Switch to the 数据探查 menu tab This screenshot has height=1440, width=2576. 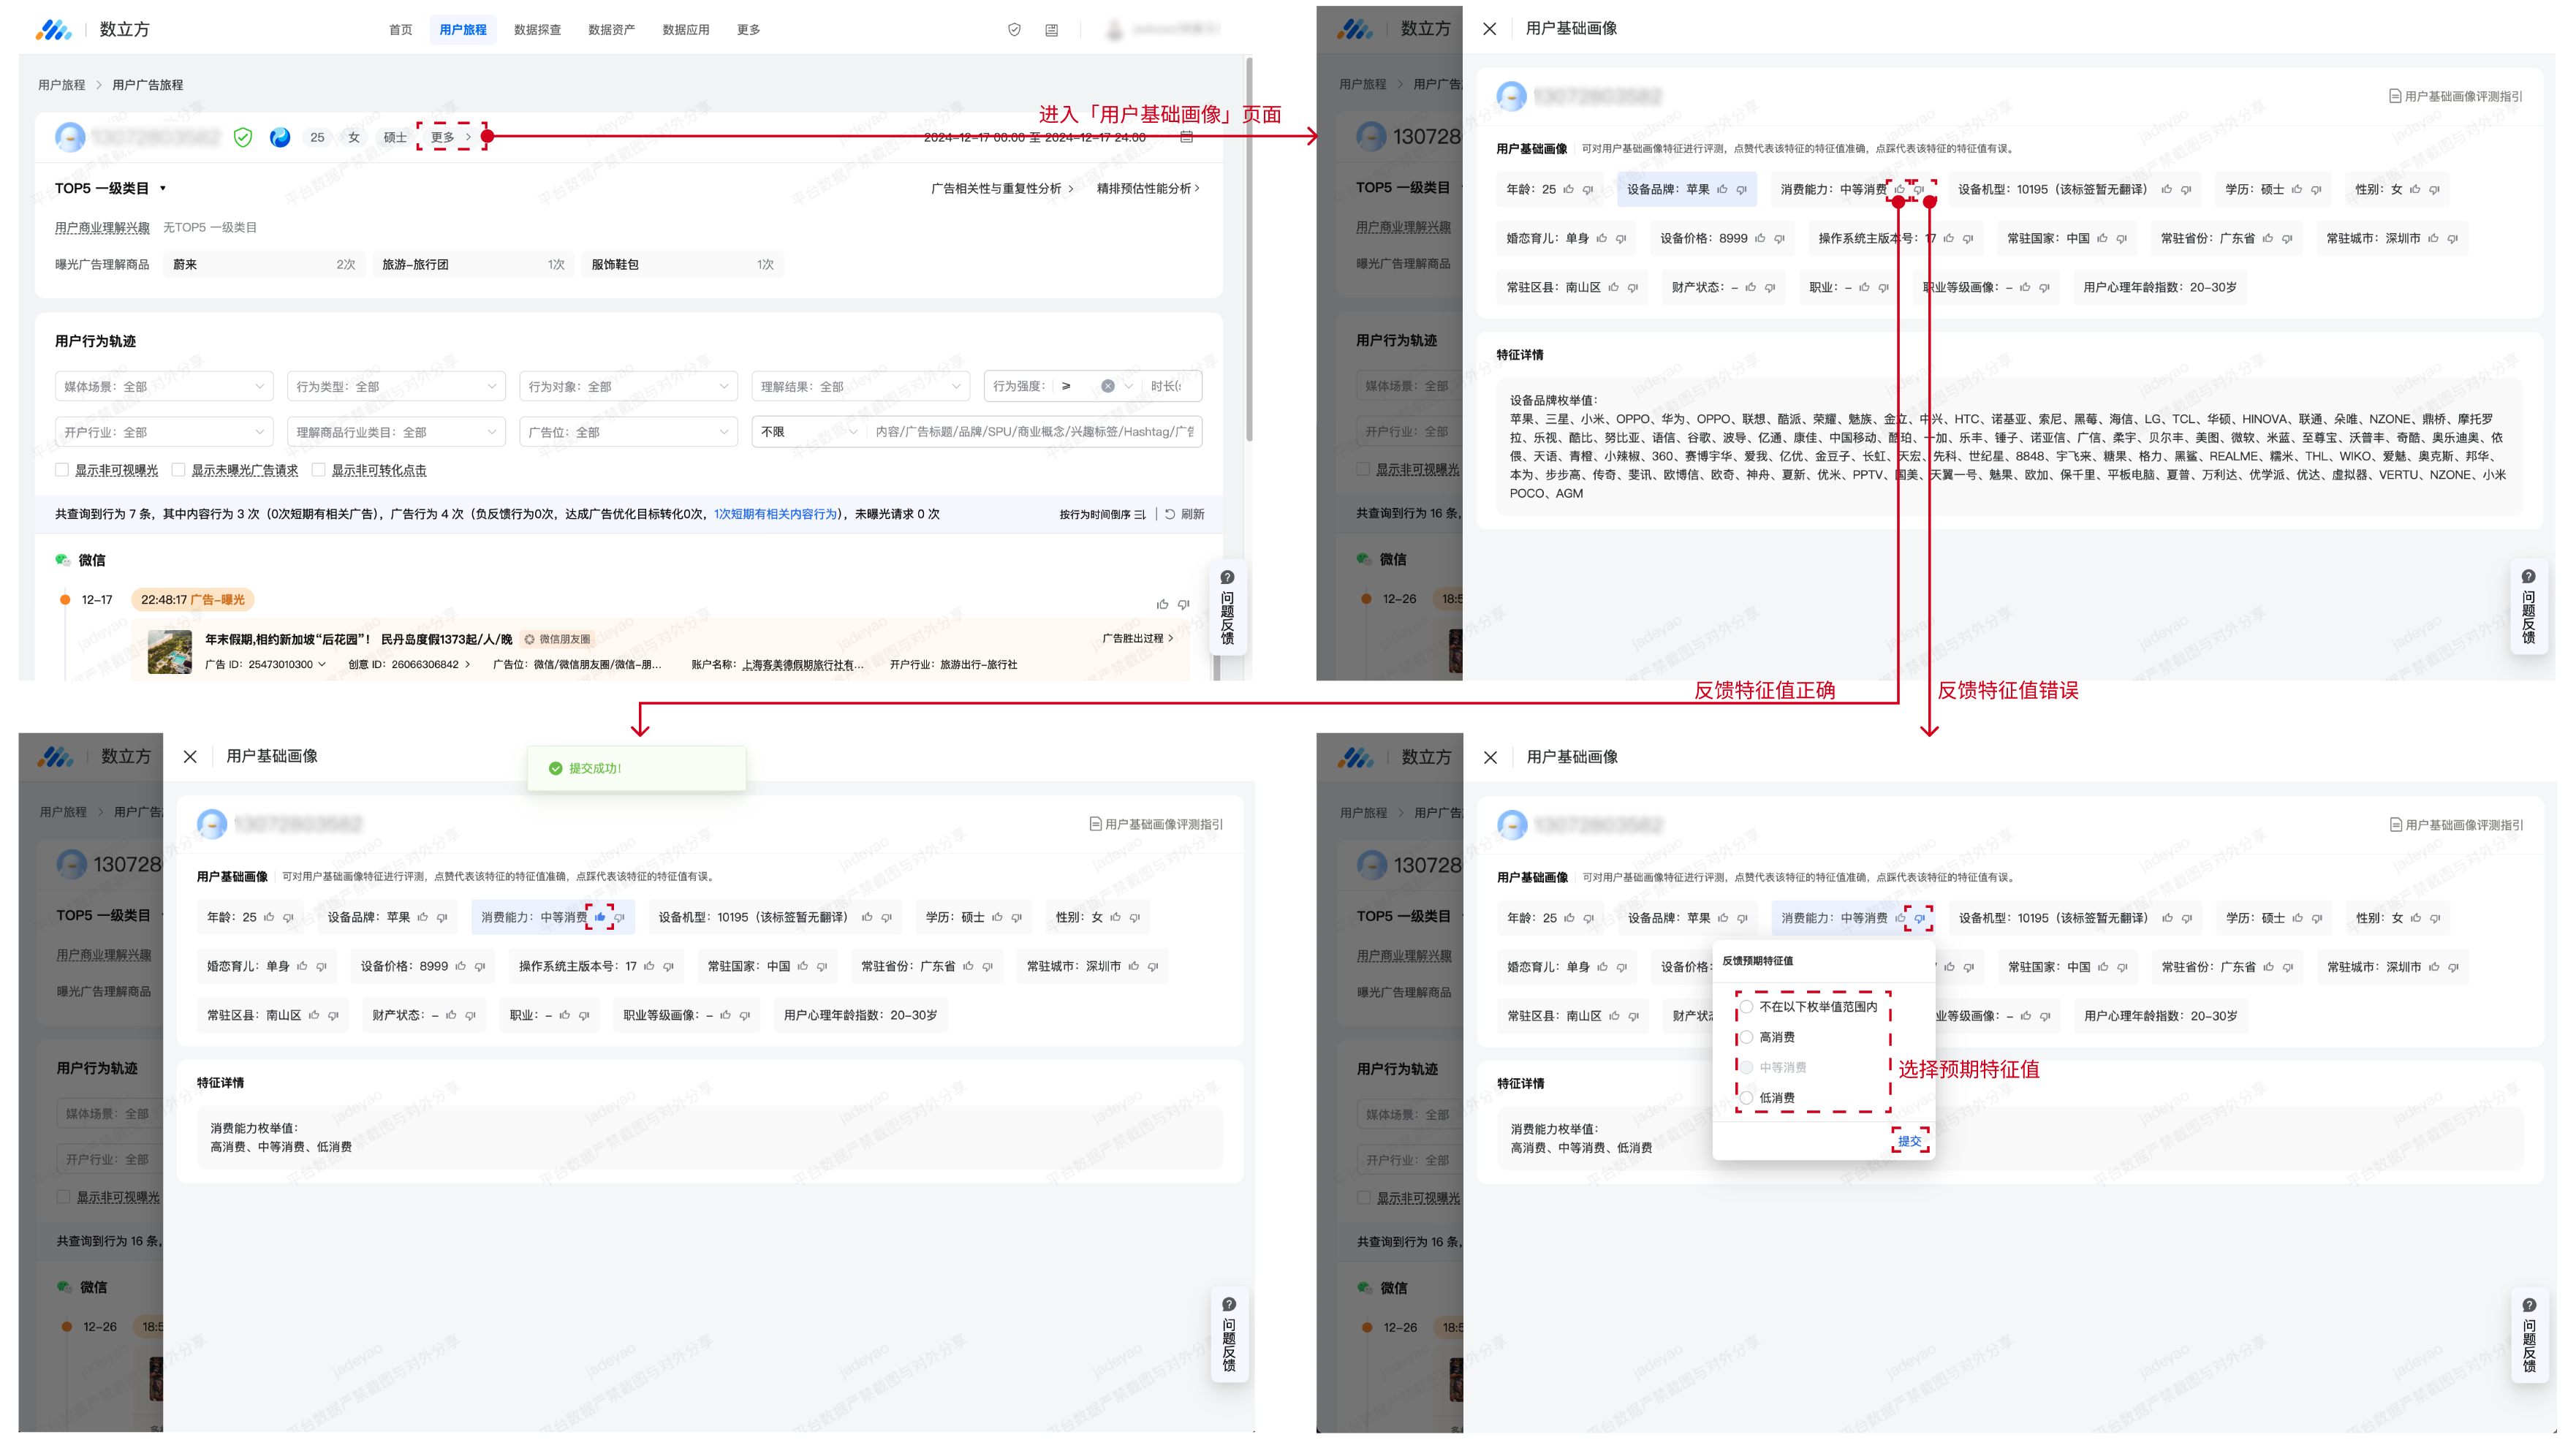[x=537, y=30]
